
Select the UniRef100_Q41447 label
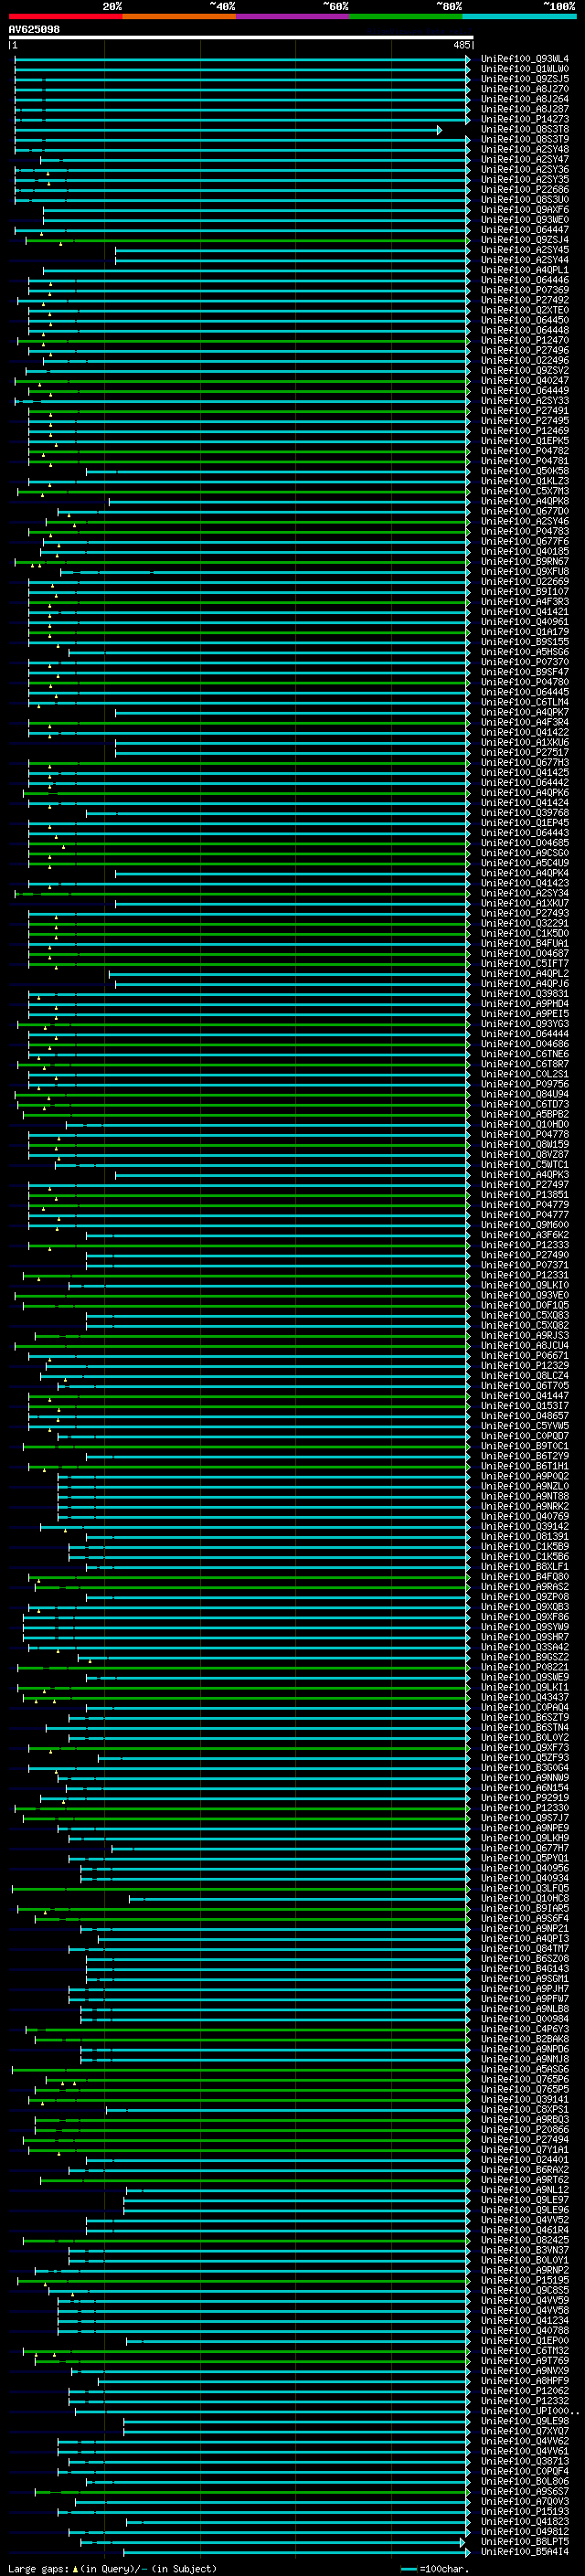pos(524,1395)
